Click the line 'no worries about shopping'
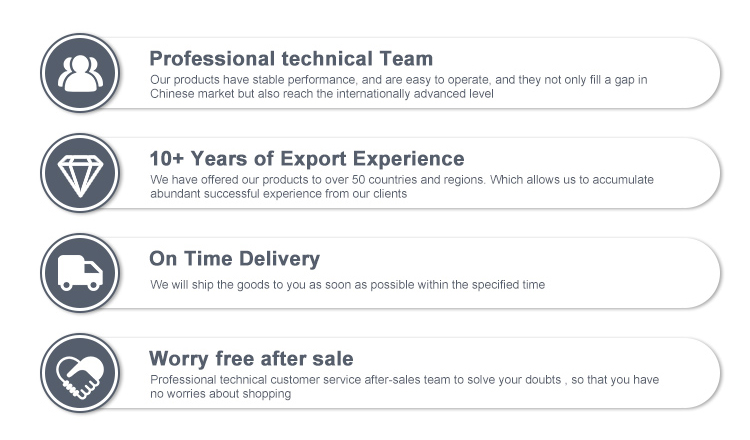Screen dimensions: 750x440 click(220, 394)
